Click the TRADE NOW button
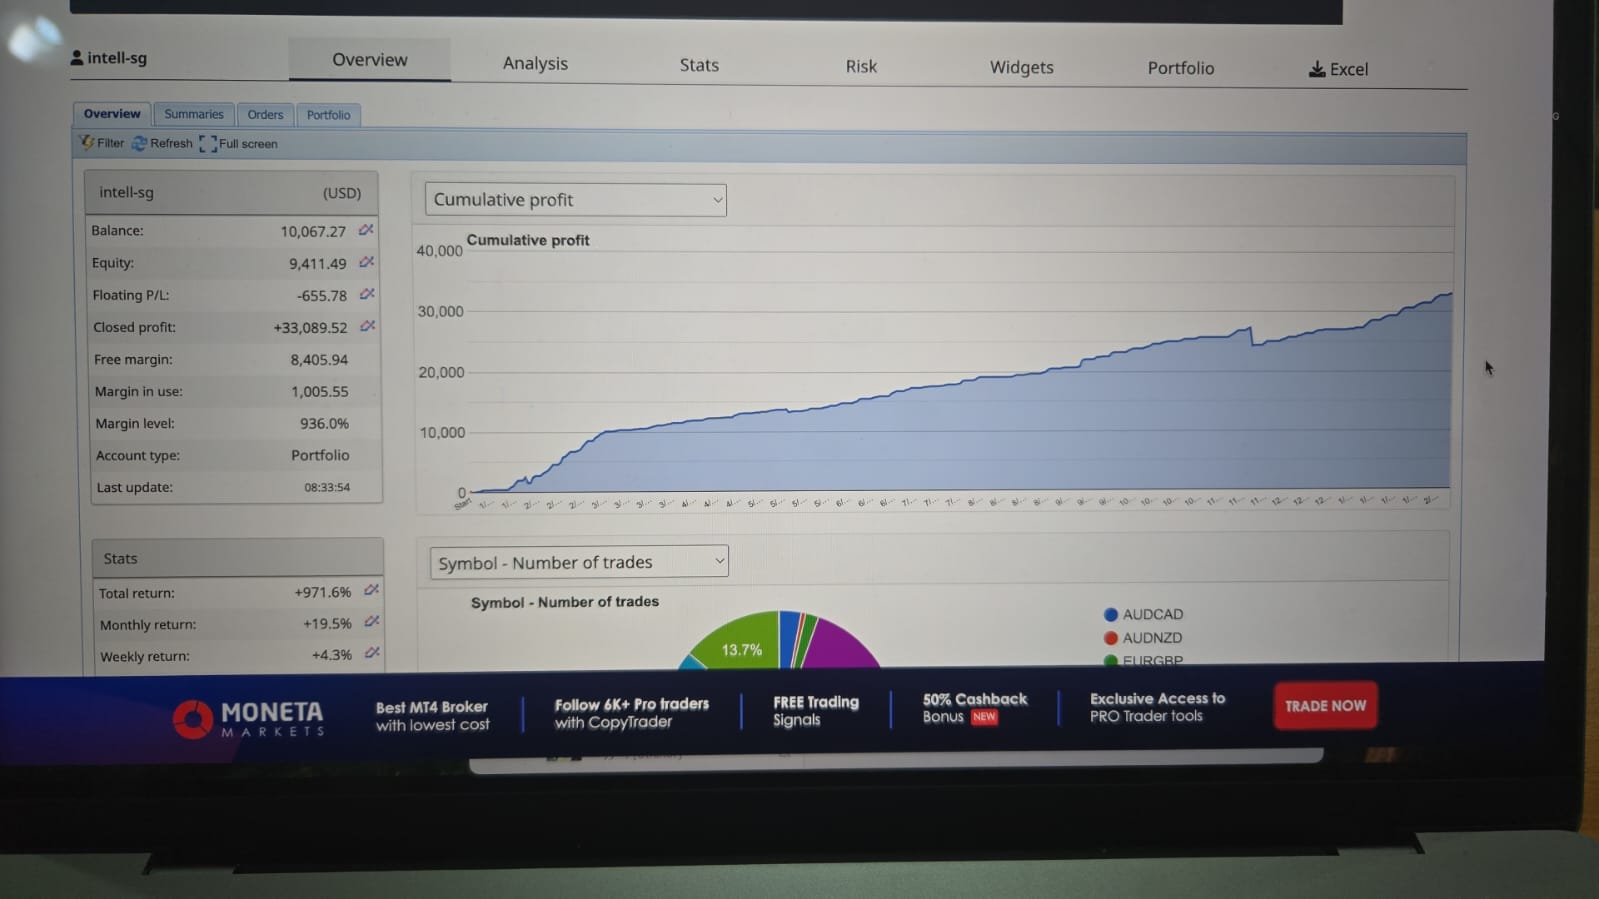Viewport: 1599px width, 899px height. [1326, 706]
